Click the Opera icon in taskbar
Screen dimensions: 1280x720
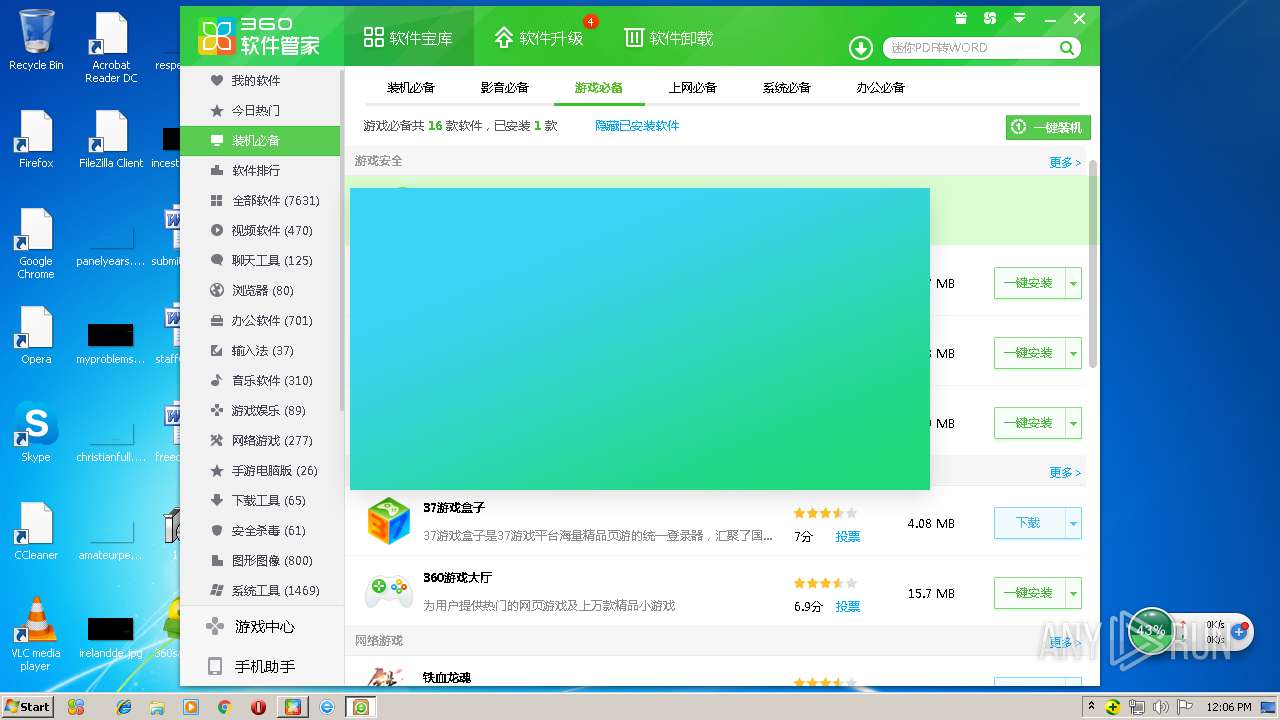click(259, 707)
